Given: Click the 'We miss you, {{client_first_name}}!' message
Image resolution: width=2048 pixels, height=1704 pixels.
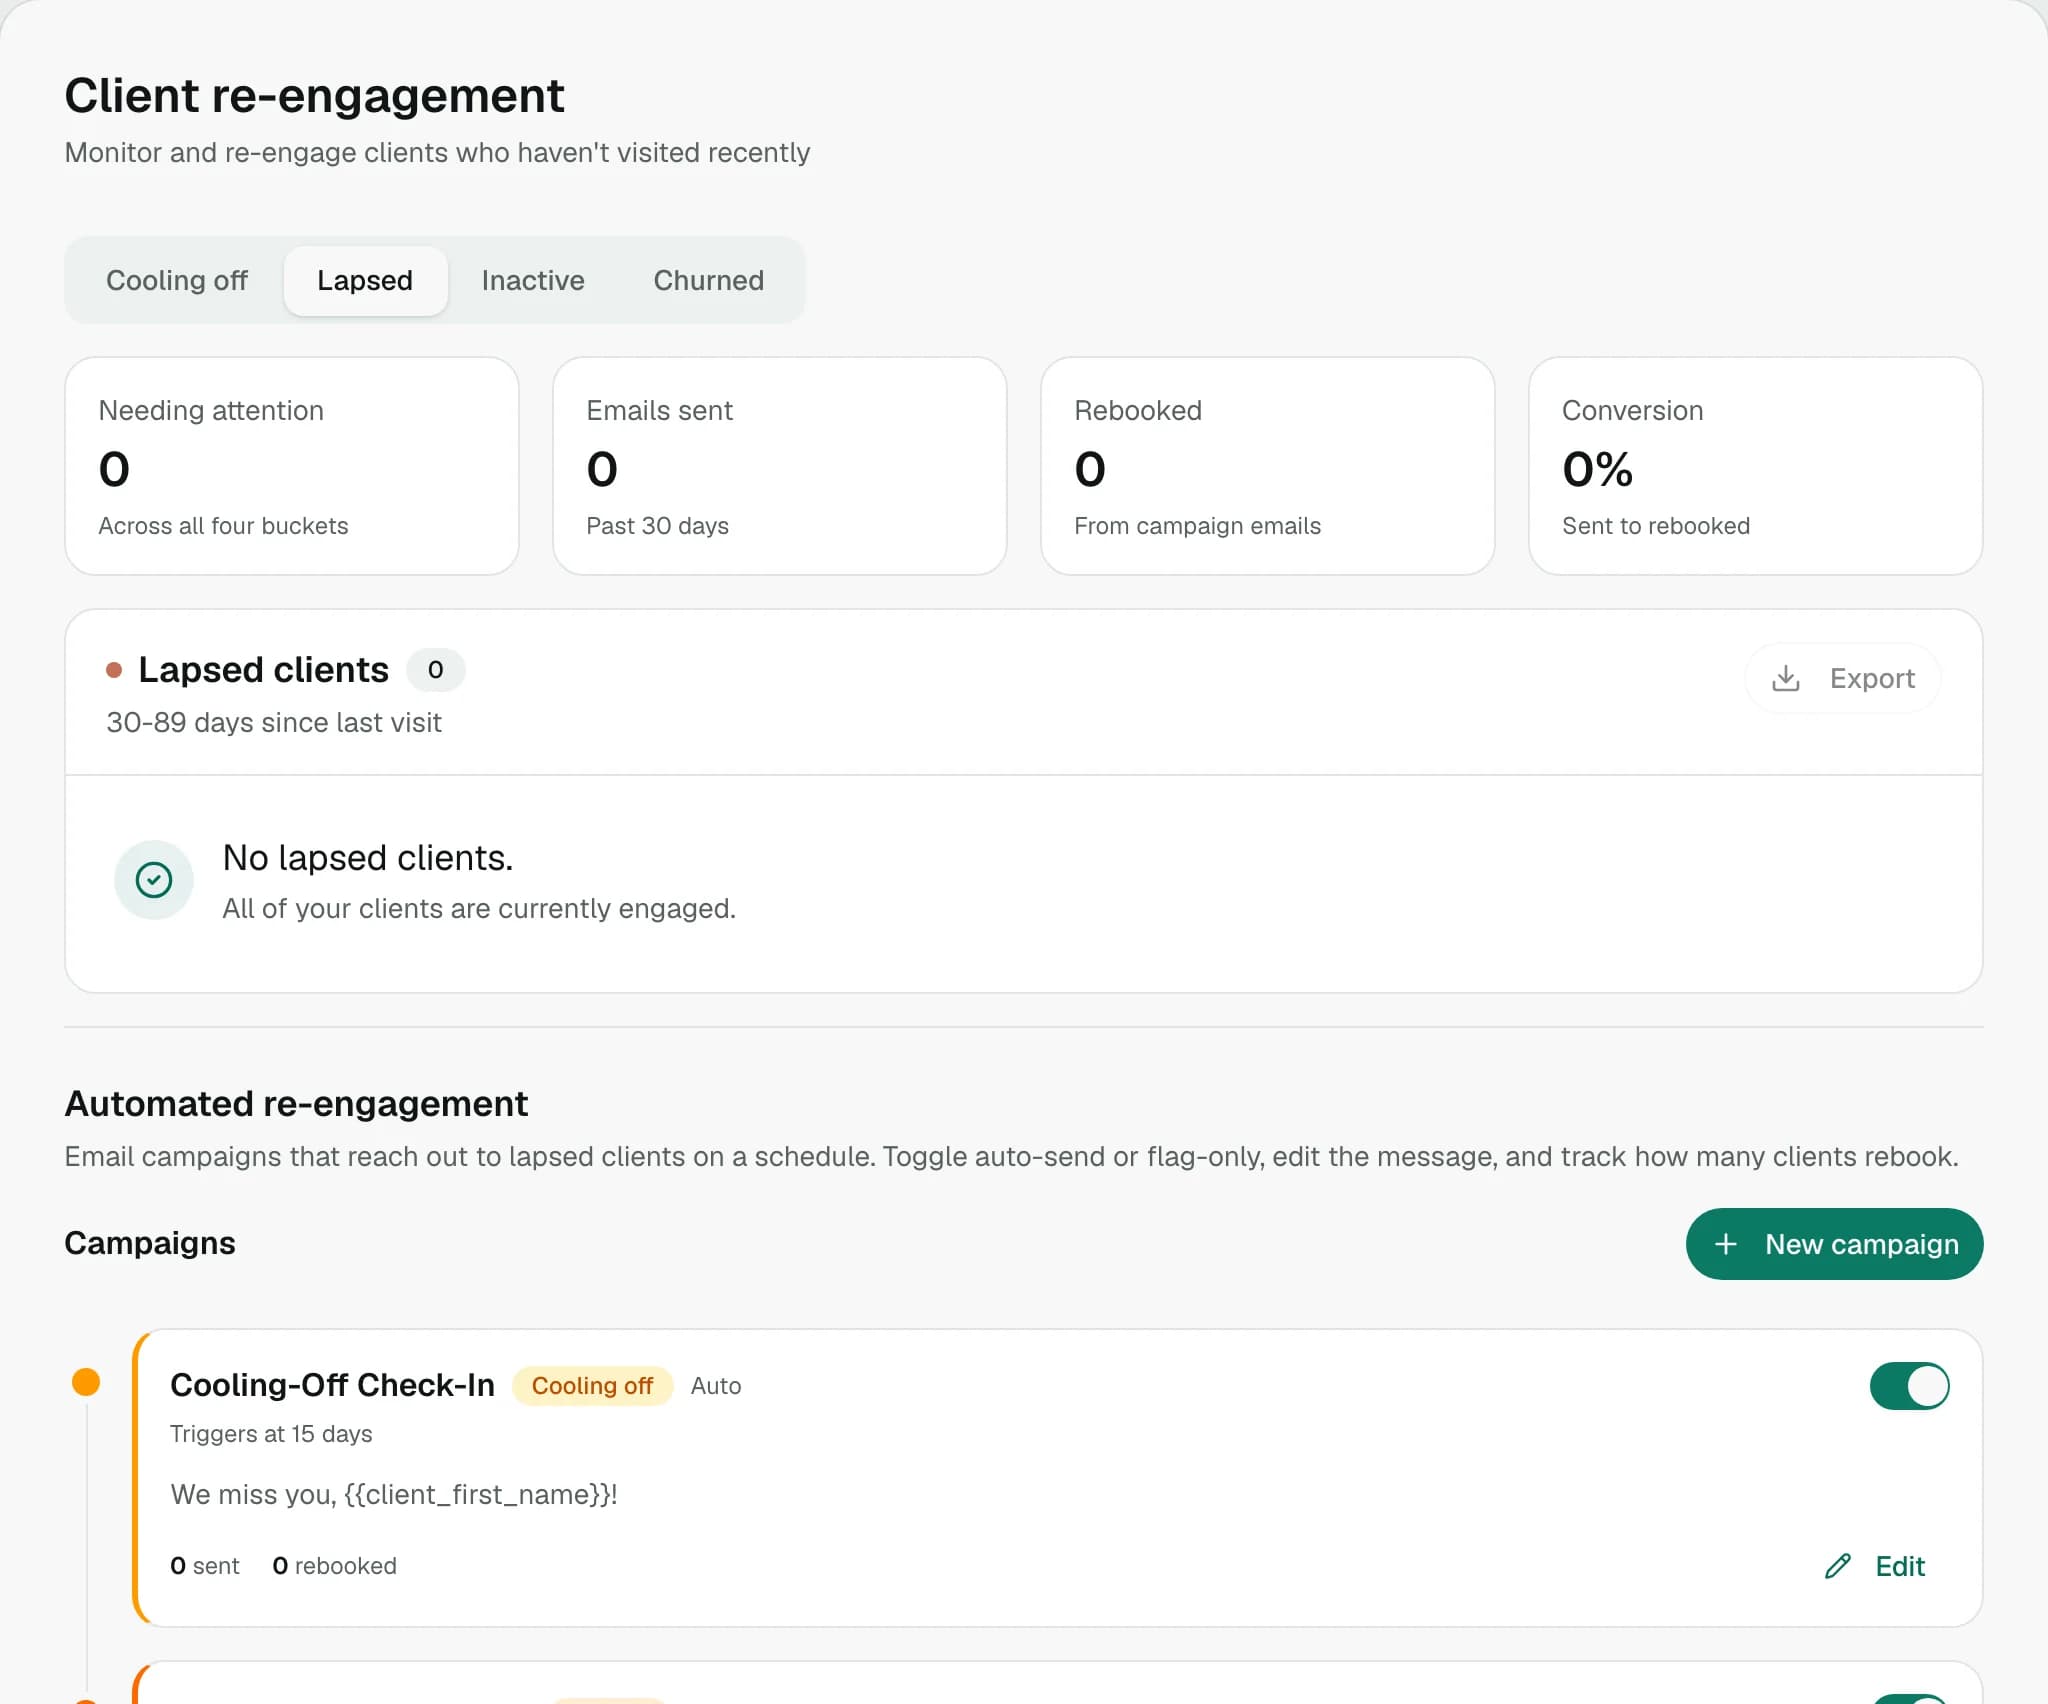Looking at the screenshot, I should (394, 1495).
